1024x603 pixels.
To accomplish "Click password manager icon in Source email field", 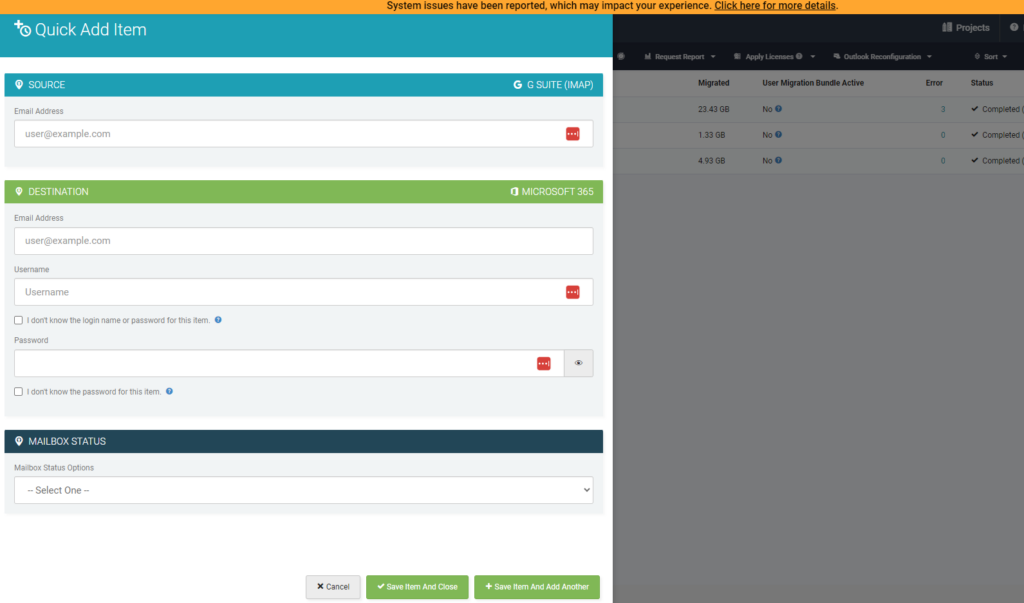I will point(572,134).
